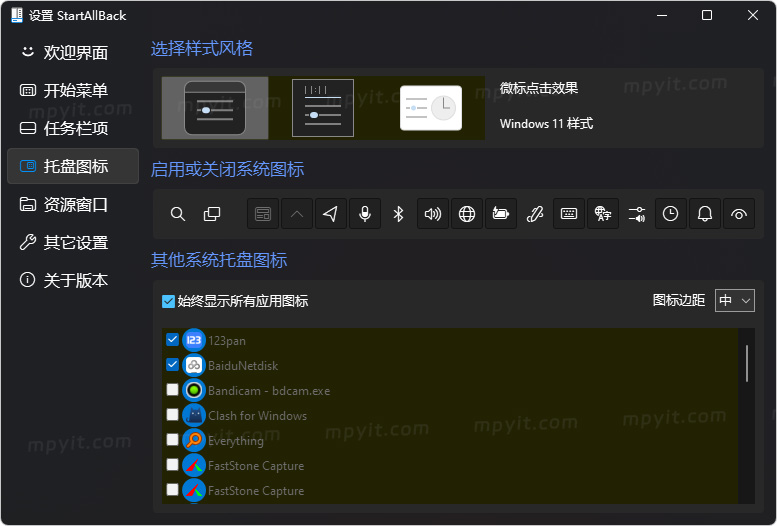
Task: Check the first FastStone Capture checkbox
Action: pos(172,464)
